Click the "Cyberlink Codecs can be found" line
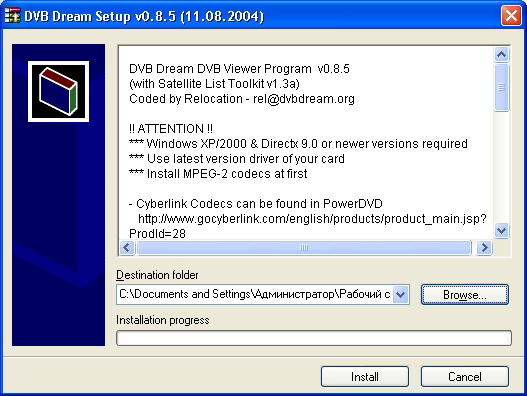 [256, 204]
